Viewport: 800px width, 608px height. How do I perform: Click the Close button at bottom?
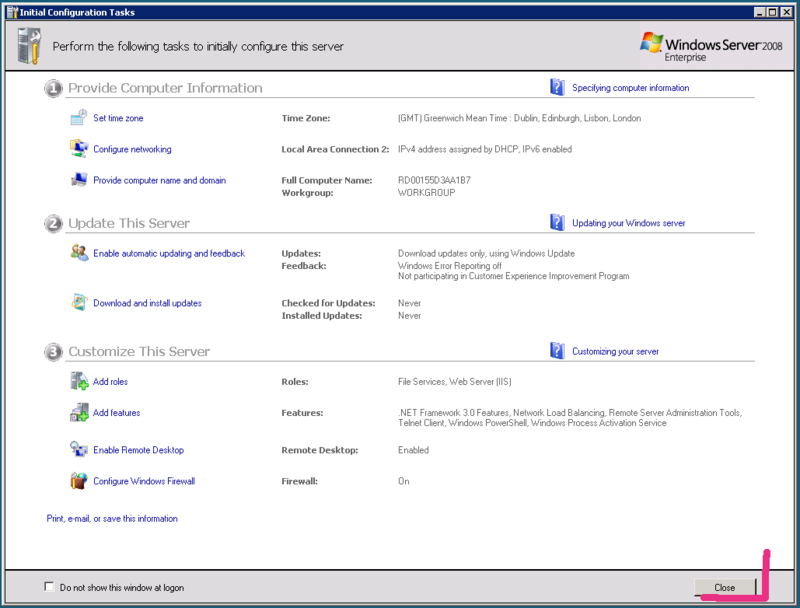(724, 588)
